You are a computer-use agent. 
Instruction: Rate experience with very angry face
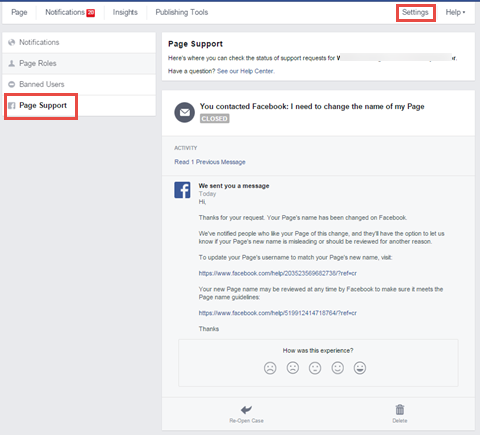click(x=270, y=368)
